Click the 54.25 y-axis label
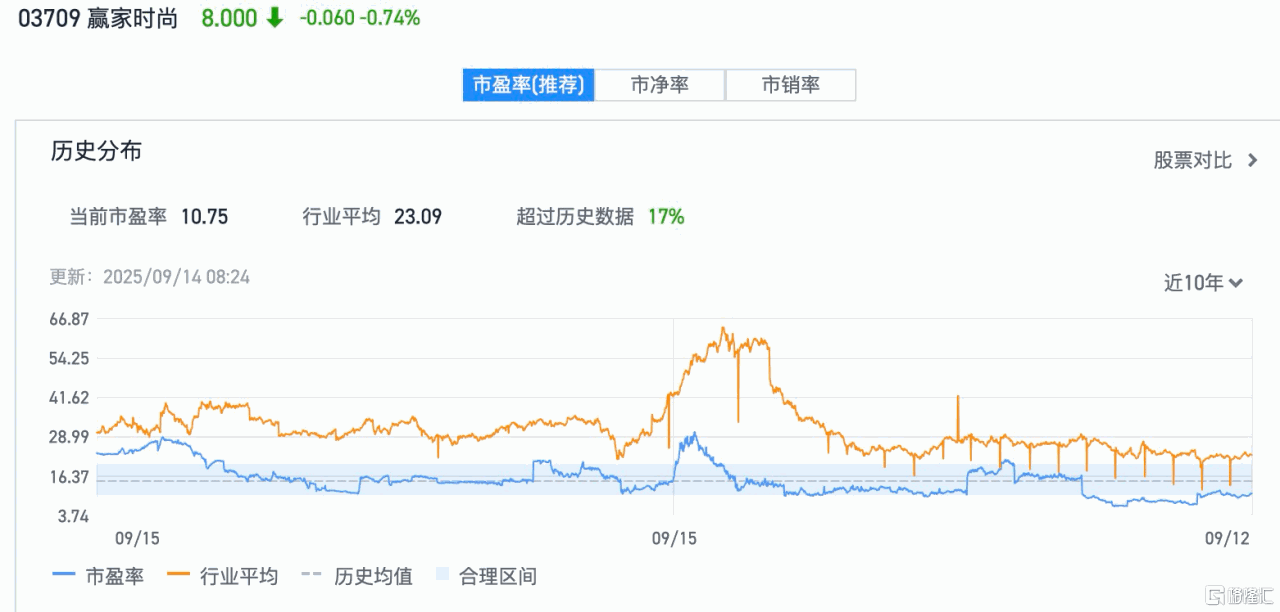This screenshot has height=612, width=1280. tap(70, 358)
